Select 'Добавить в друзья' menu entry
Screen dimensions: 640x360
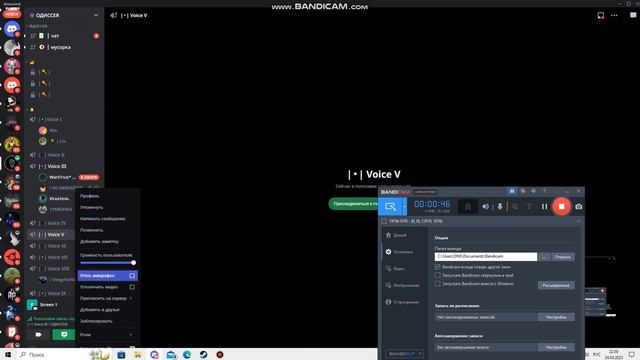pos(107,310)
